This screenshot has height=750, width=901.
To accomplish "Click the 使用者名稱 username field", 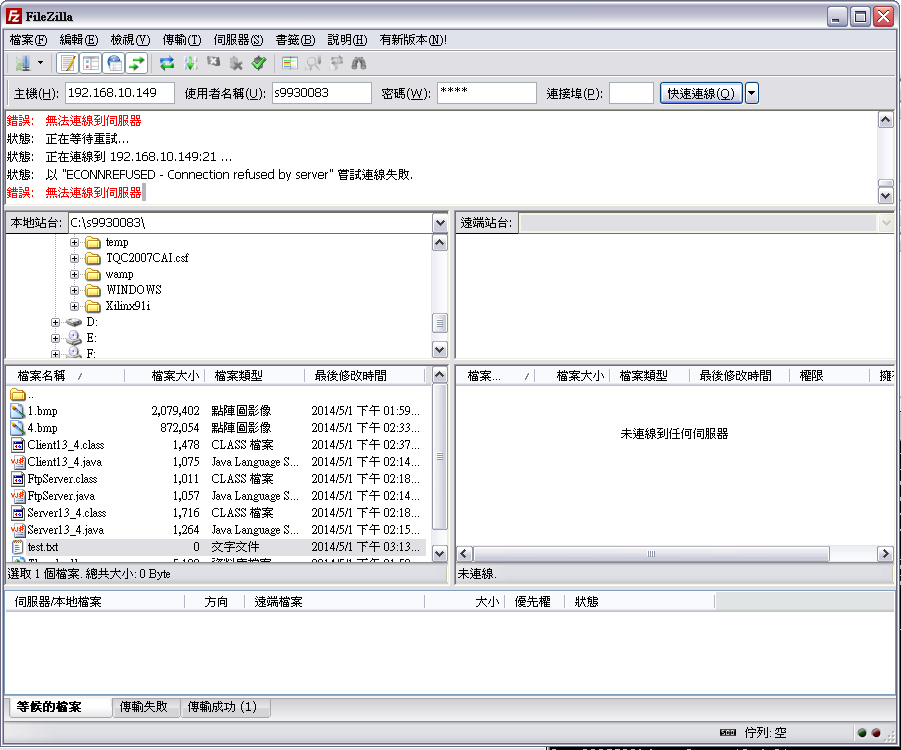I will pos(322,93).
